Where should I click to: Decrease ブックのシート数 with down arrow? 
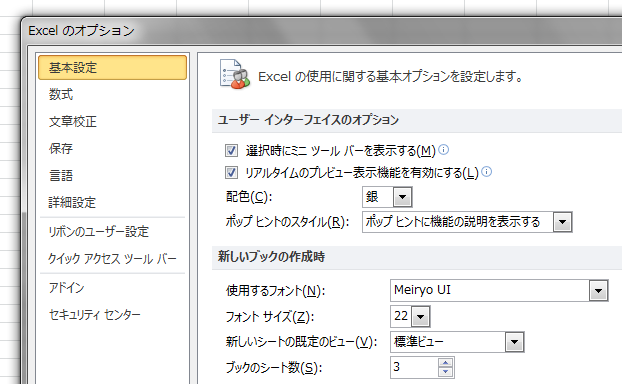(x=445, y=372)
